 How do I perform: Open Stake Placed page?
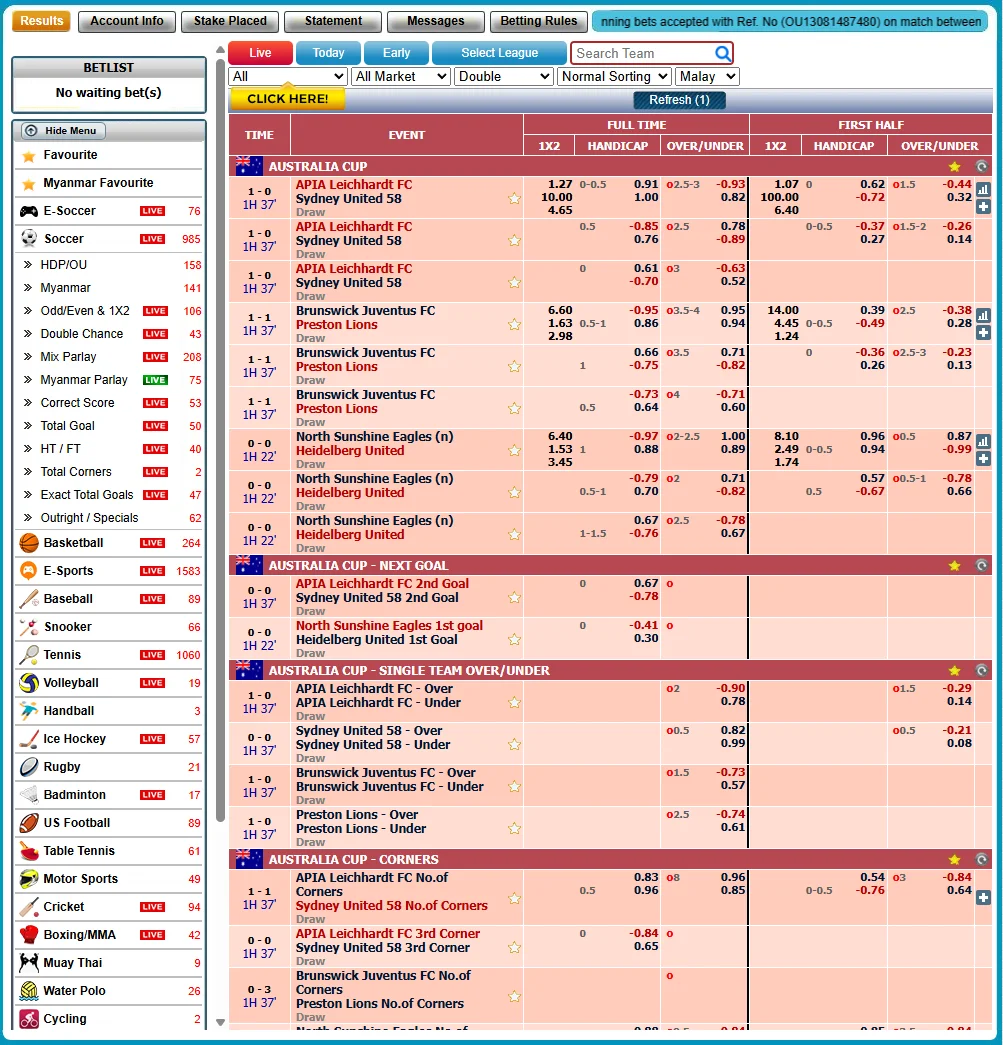click(x=230, y=21)
